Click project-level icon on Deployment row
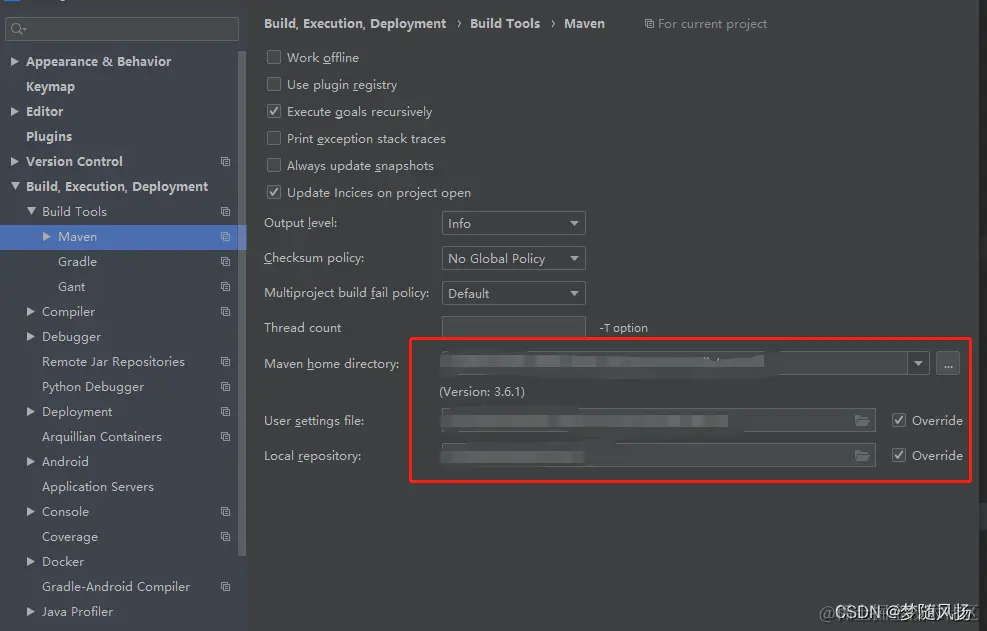The image size is (987, 631). (225, 412)
